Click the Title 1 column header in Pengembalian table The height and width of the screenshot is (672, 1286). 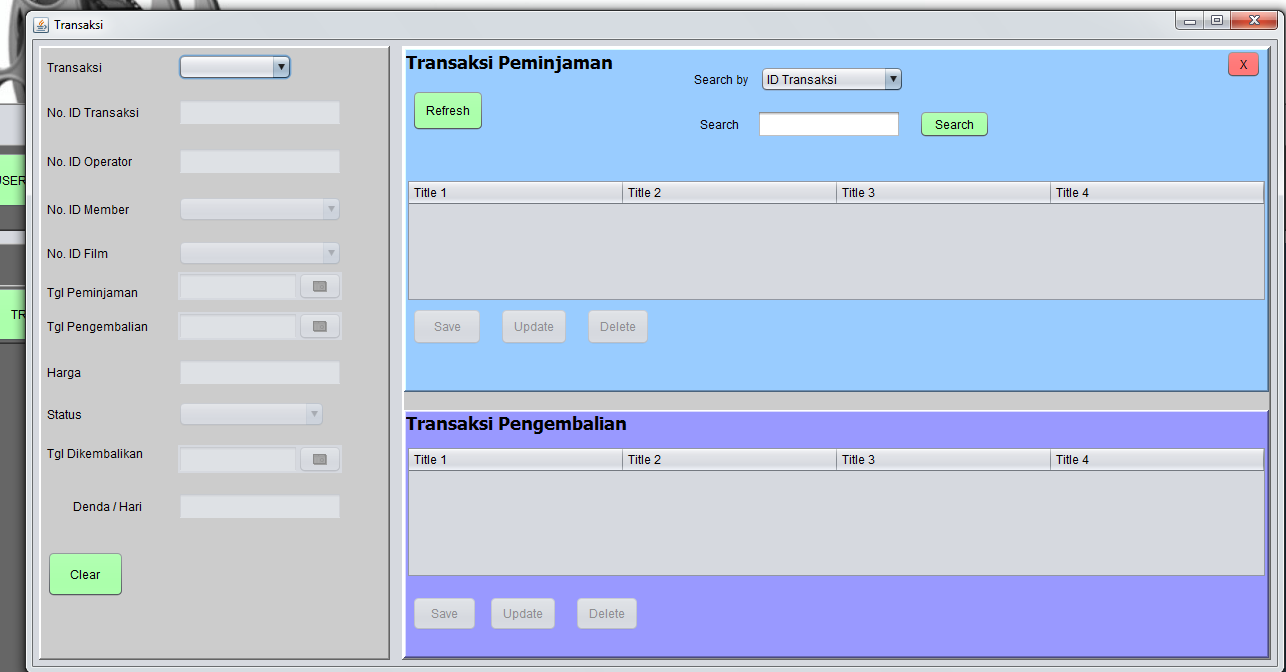pos(514,459)
